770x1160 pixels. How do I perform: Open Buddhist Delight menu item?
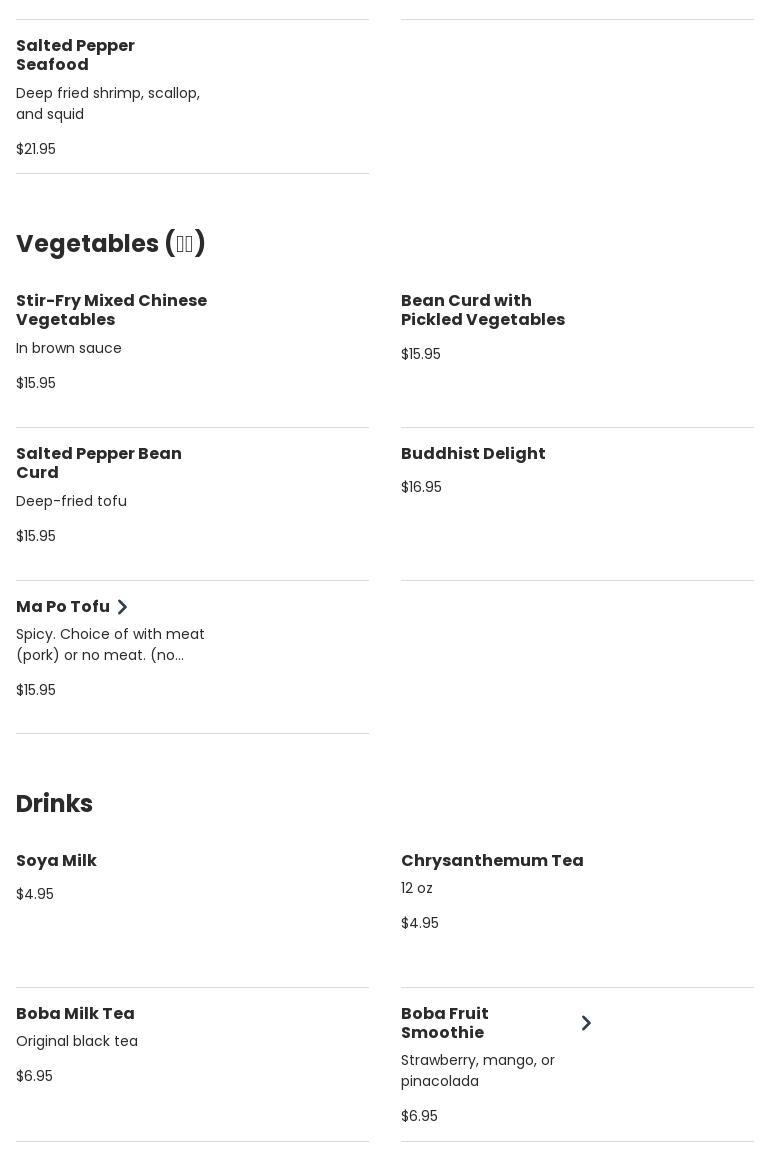pos(473,454)
